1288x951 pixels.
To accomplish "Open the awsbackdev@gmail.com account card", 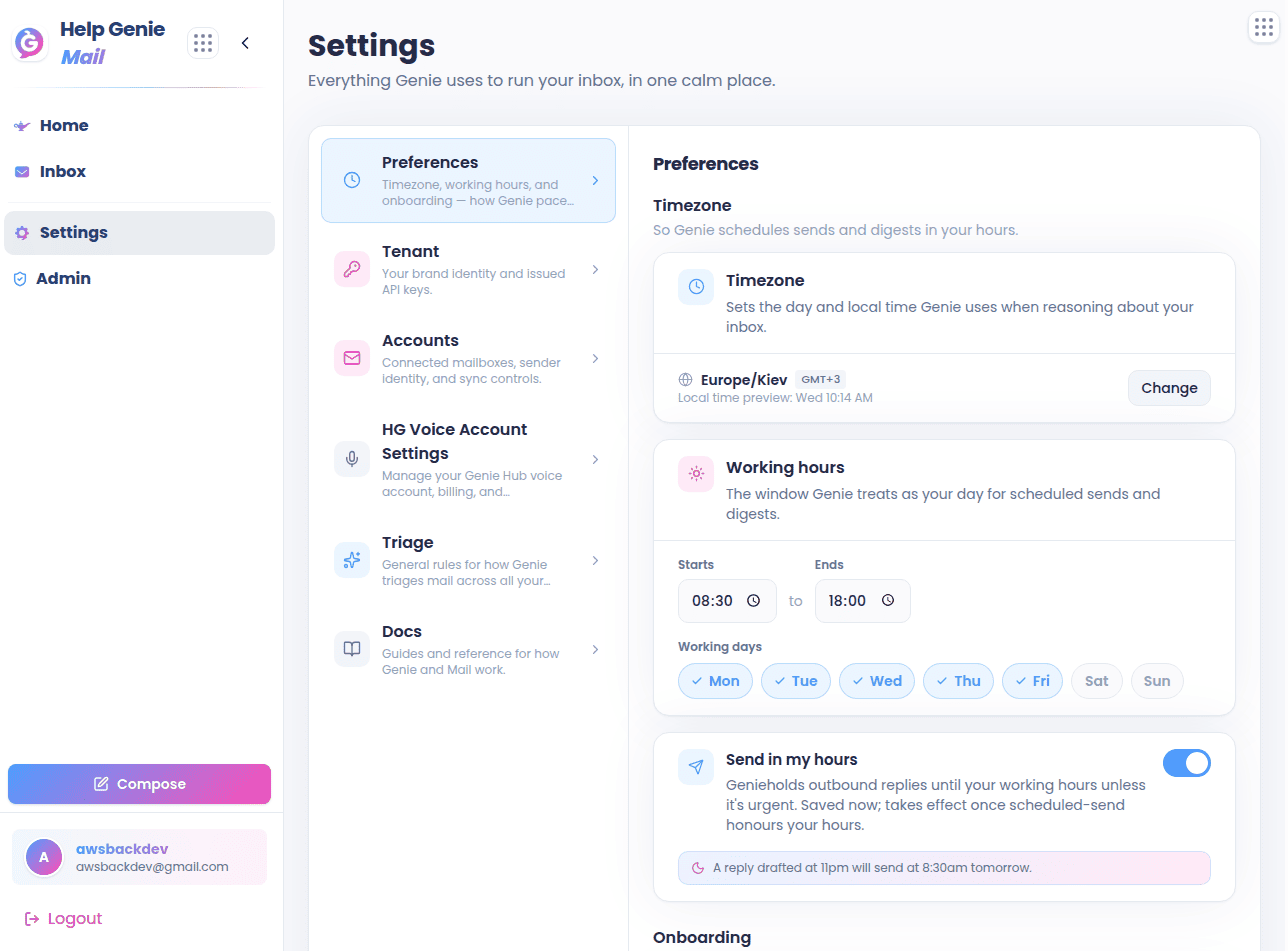I will coord(139,857).
